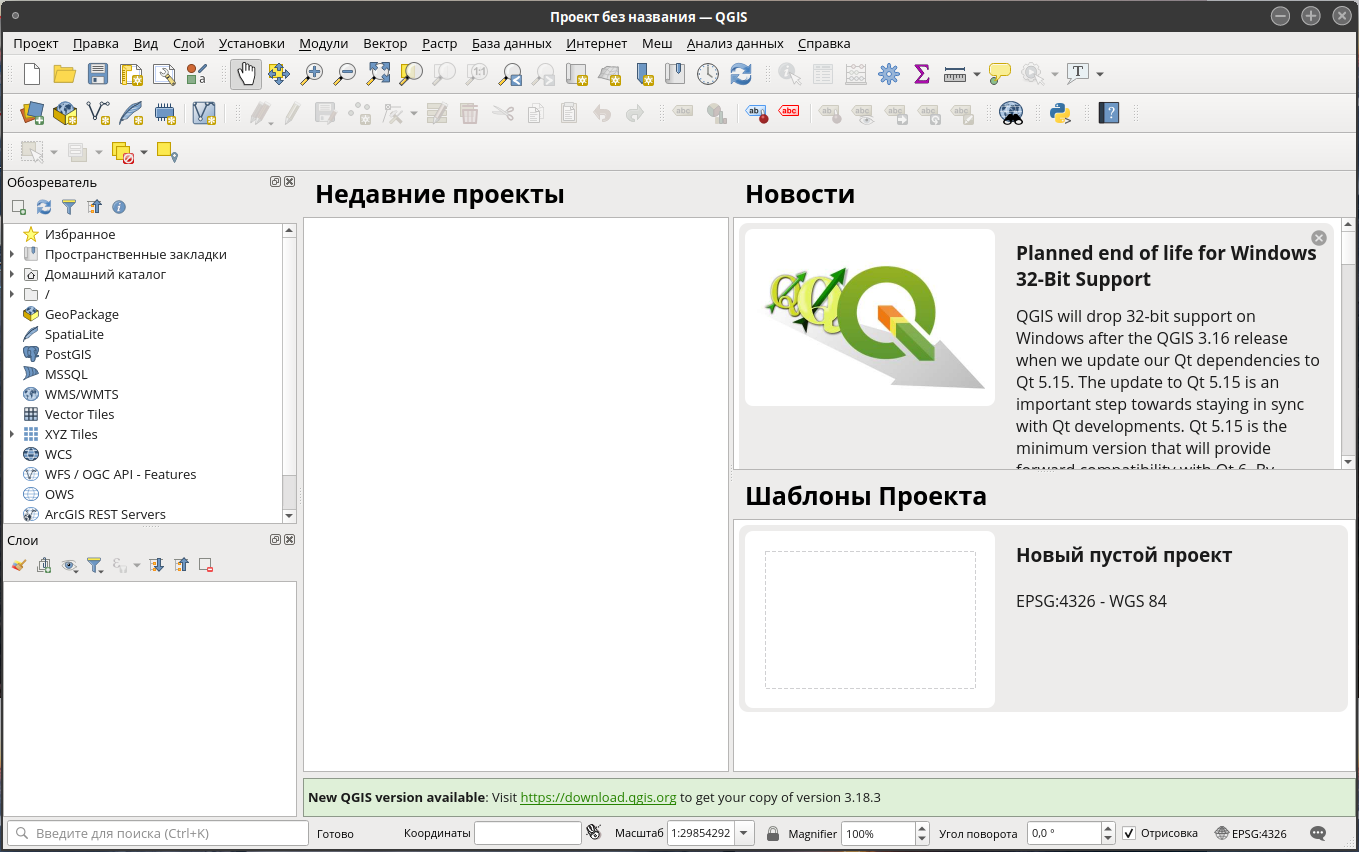Show statistical summary with Sigma icon
1359x852 pixels.
pyautogui.click(x=921, y=74)
